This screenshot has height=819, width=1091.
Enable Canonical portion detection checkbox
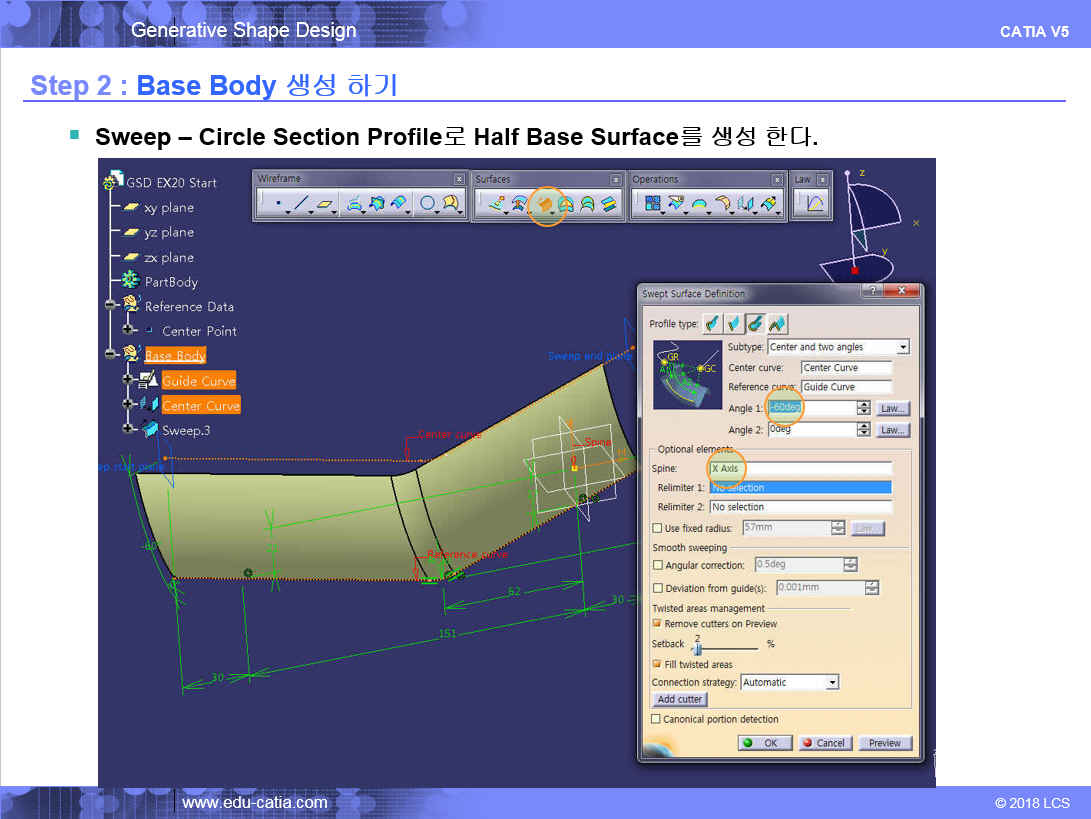click(x=657, y=719)
